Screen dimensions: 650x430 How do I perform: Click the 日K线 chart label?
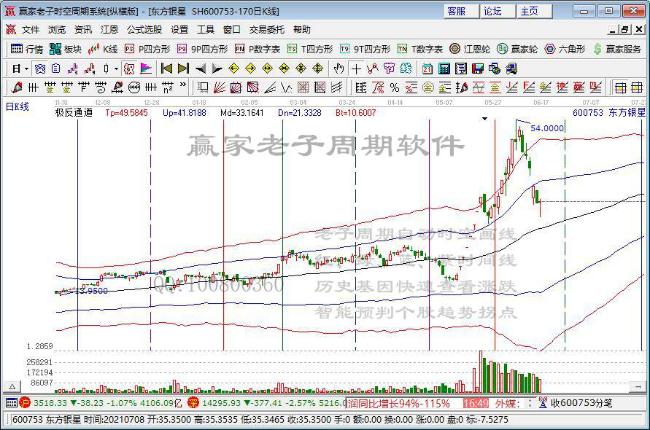click(x=17, y=107)
